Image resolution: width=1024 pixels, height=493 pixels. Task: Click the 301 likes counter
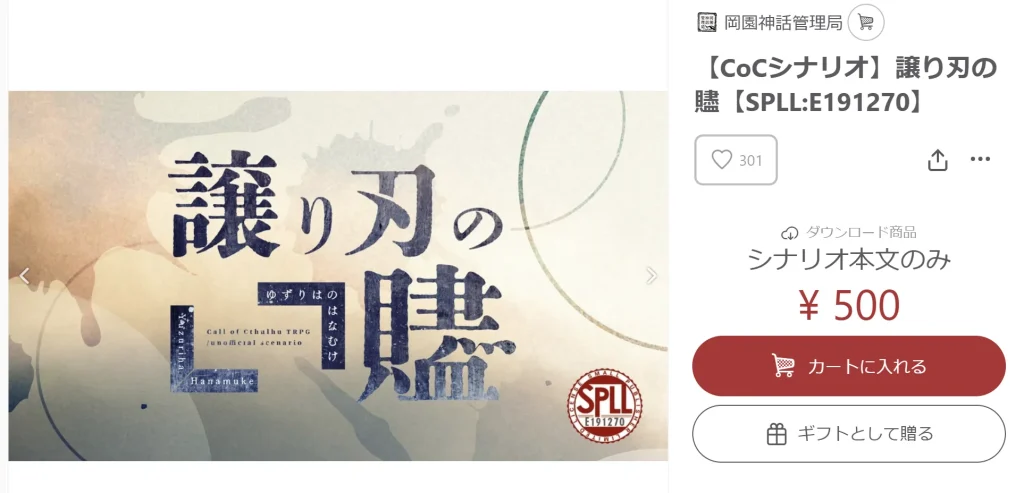pyautogui.click(x=751, y=161)
